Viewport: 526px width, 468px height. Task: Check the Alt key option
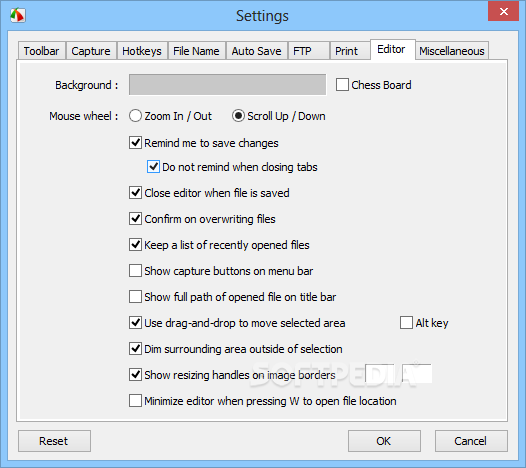(406, 323)
